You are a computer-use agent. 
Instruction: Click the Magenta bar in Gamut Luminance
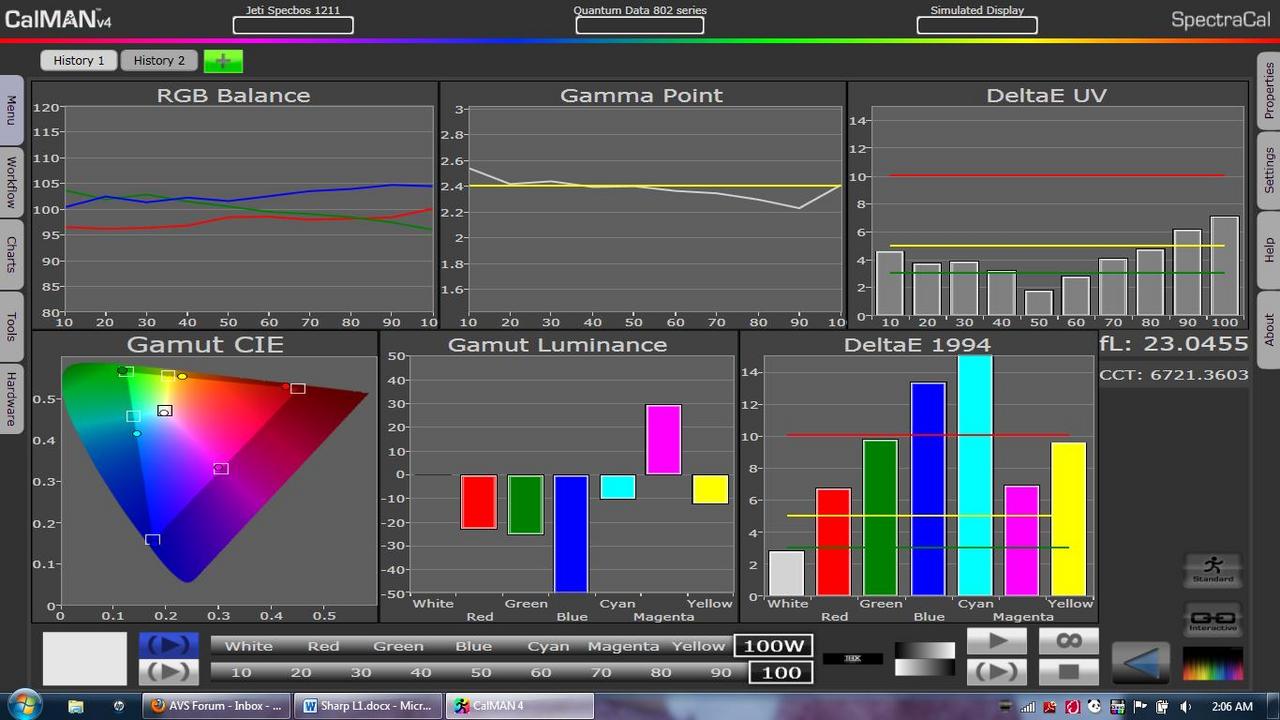pyautogui.click(x=663, y=439)
